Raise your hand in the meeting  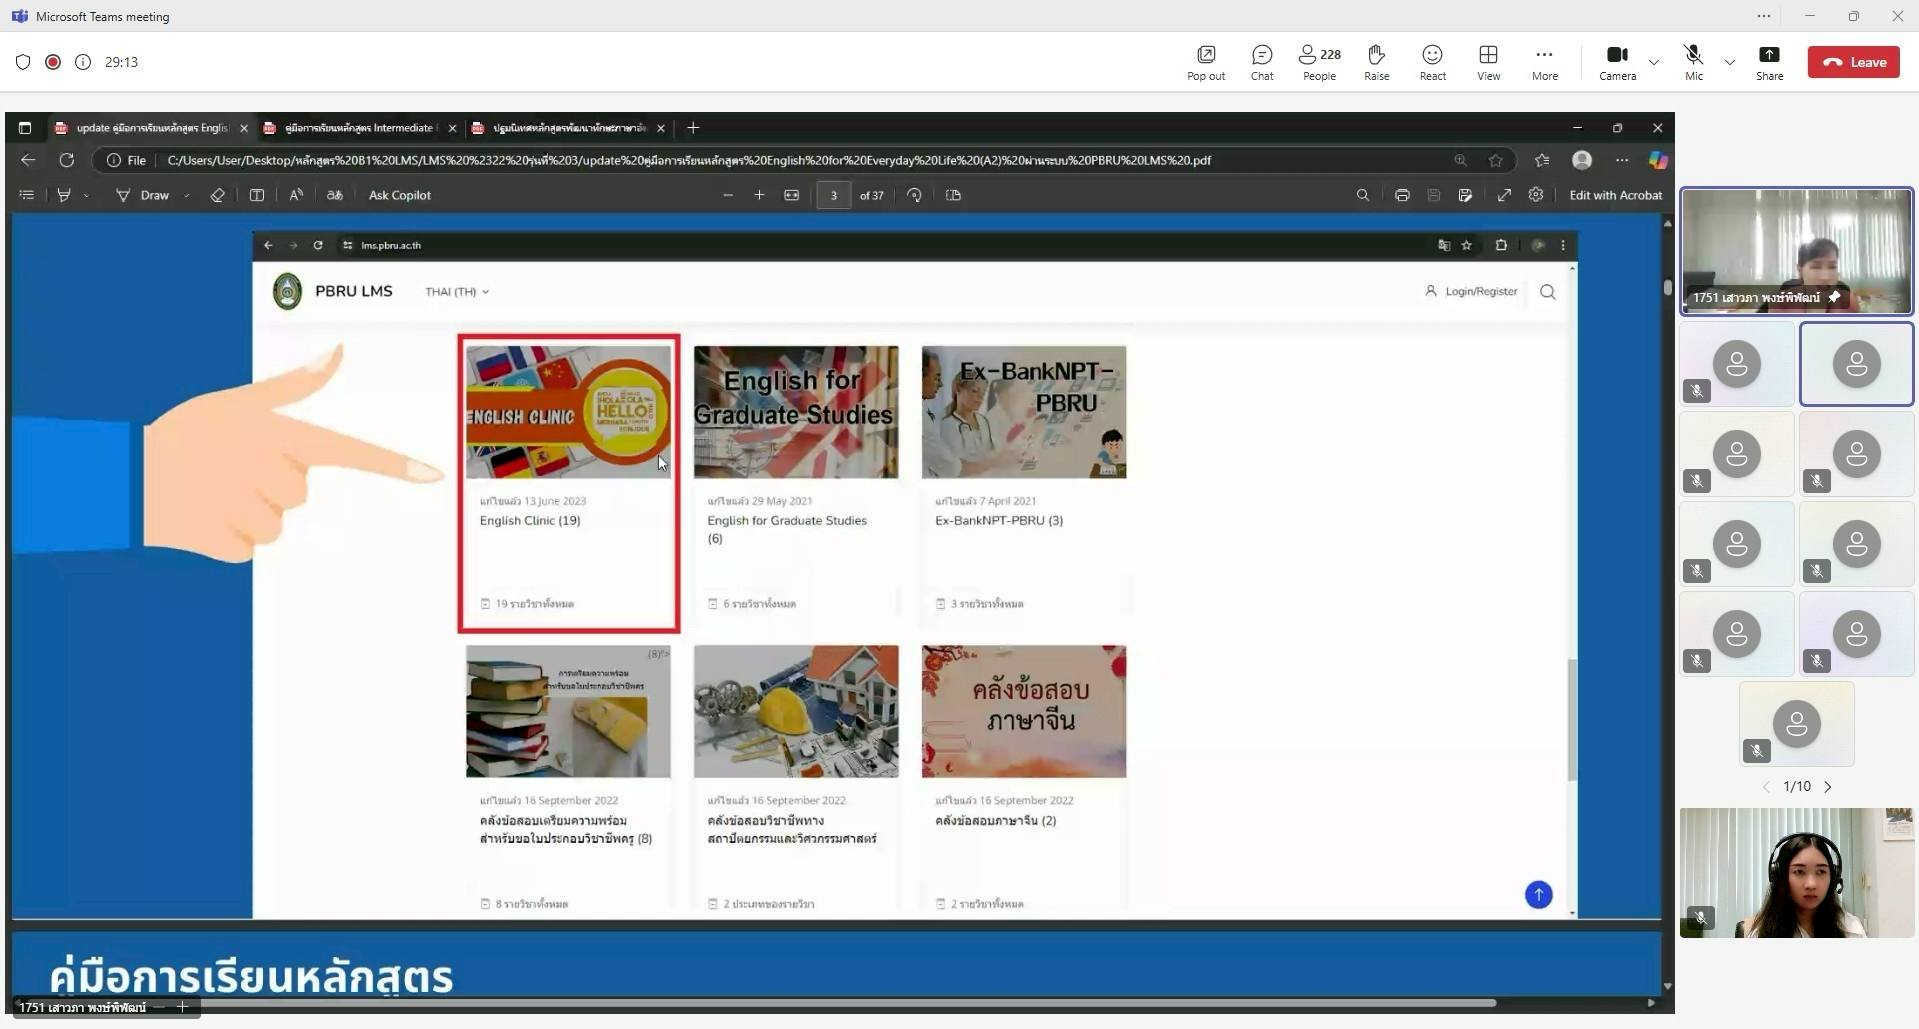tap(1376, 62)
